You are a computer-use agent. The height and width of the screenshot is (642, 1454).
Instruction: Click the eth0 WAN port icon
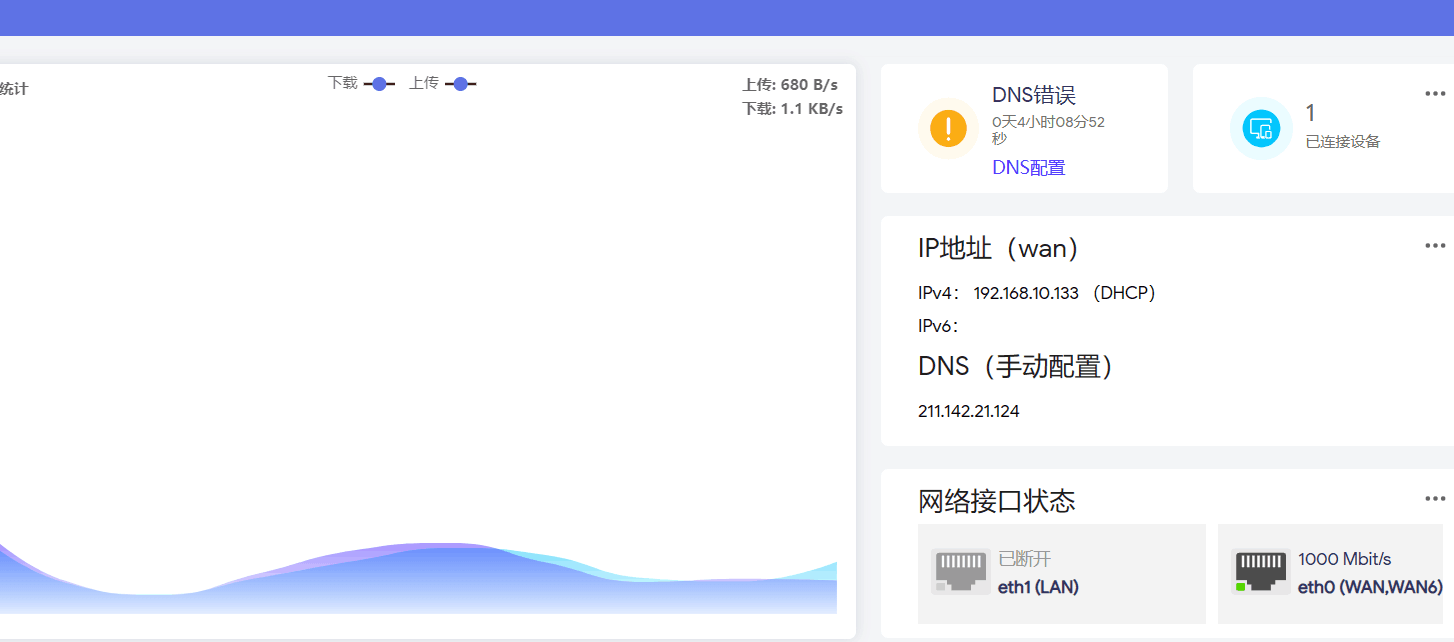[1260, 572]
